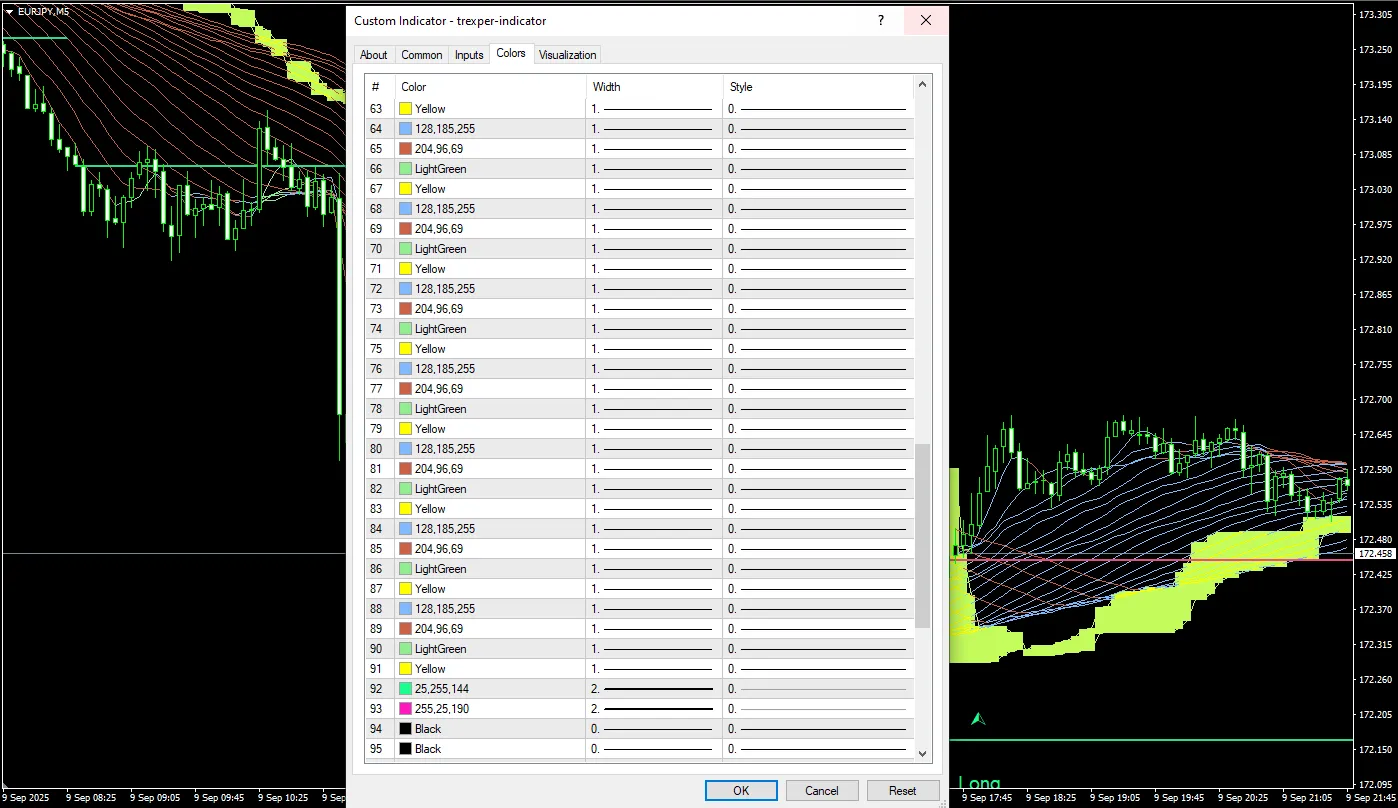
Task: Click the black swatch icon in row 95
Action: coord(406,749)
